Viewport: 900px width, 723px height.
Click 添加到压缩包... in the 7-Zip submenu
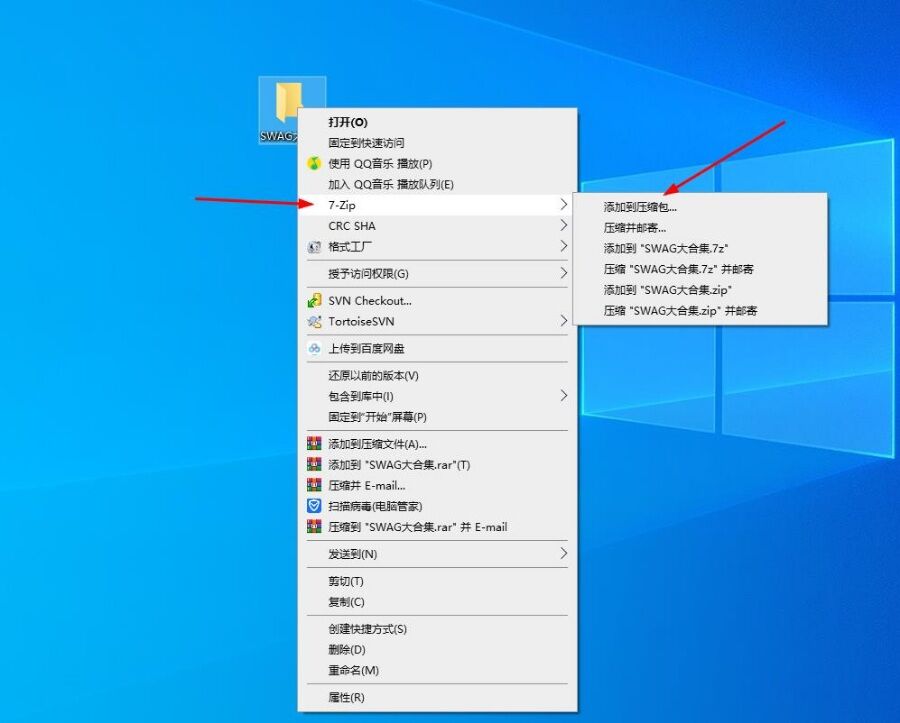[x=700, y=207]
